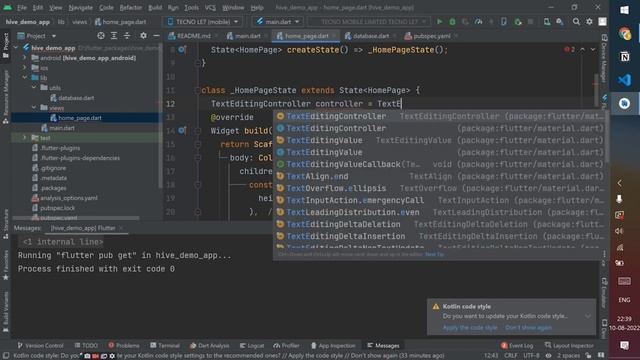Expand the test folder in tree
Screen dimensions: 640x360
click(x=25, y=138)
